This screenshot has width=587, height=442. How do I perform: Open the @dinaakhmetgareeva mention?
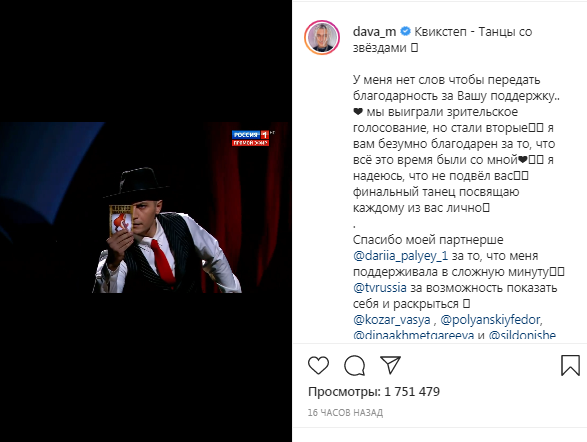pos(414,334)
